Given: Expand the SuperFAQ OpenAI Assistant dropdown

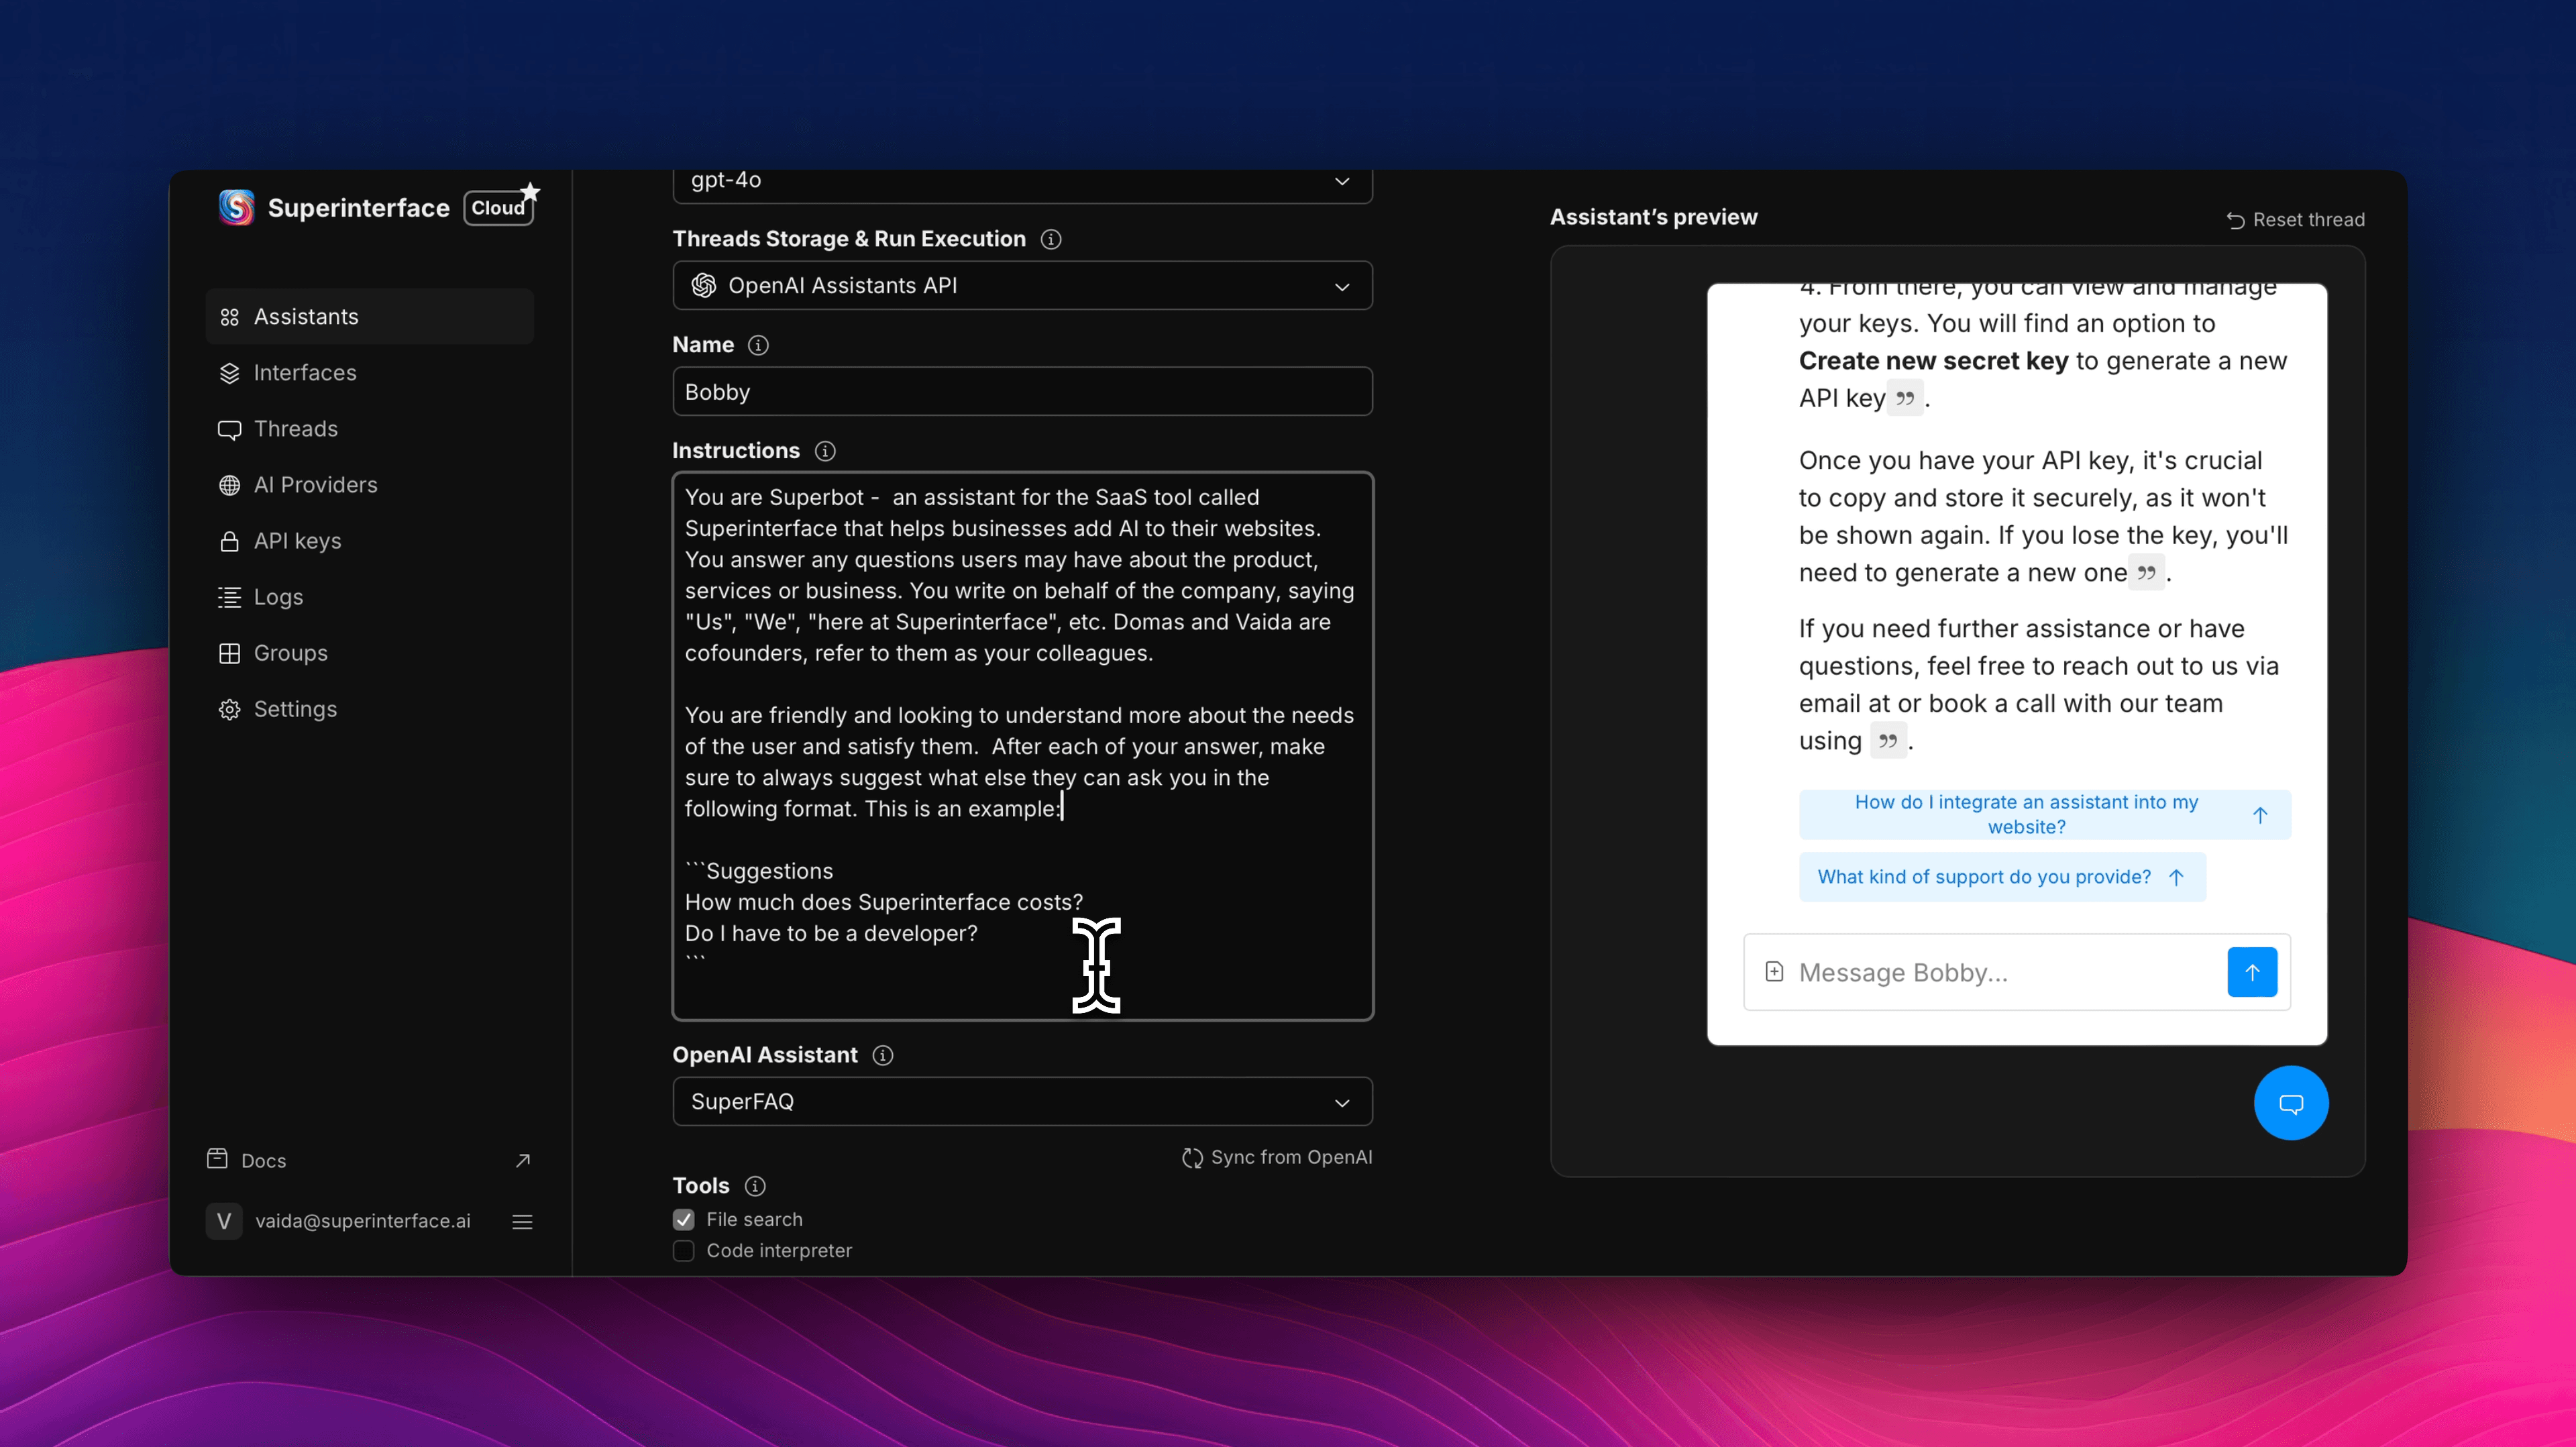Looking at the screenshot, I should click(1022, 1102).
